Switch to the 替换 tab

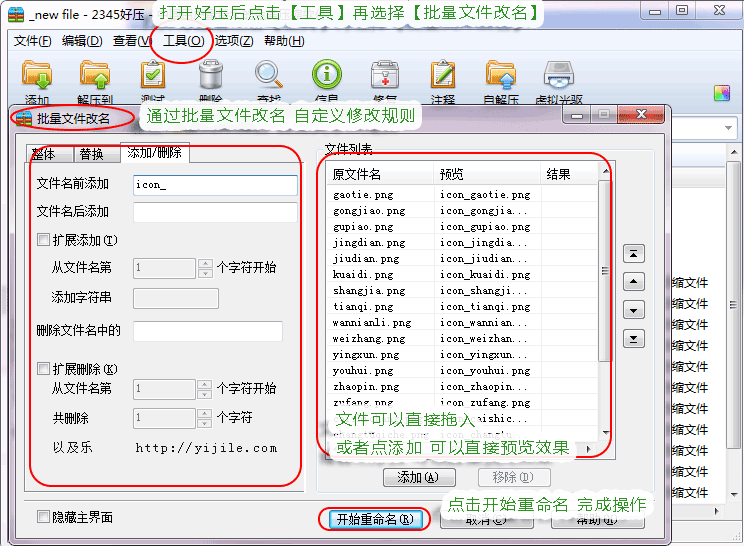click(x=96, y=154)
